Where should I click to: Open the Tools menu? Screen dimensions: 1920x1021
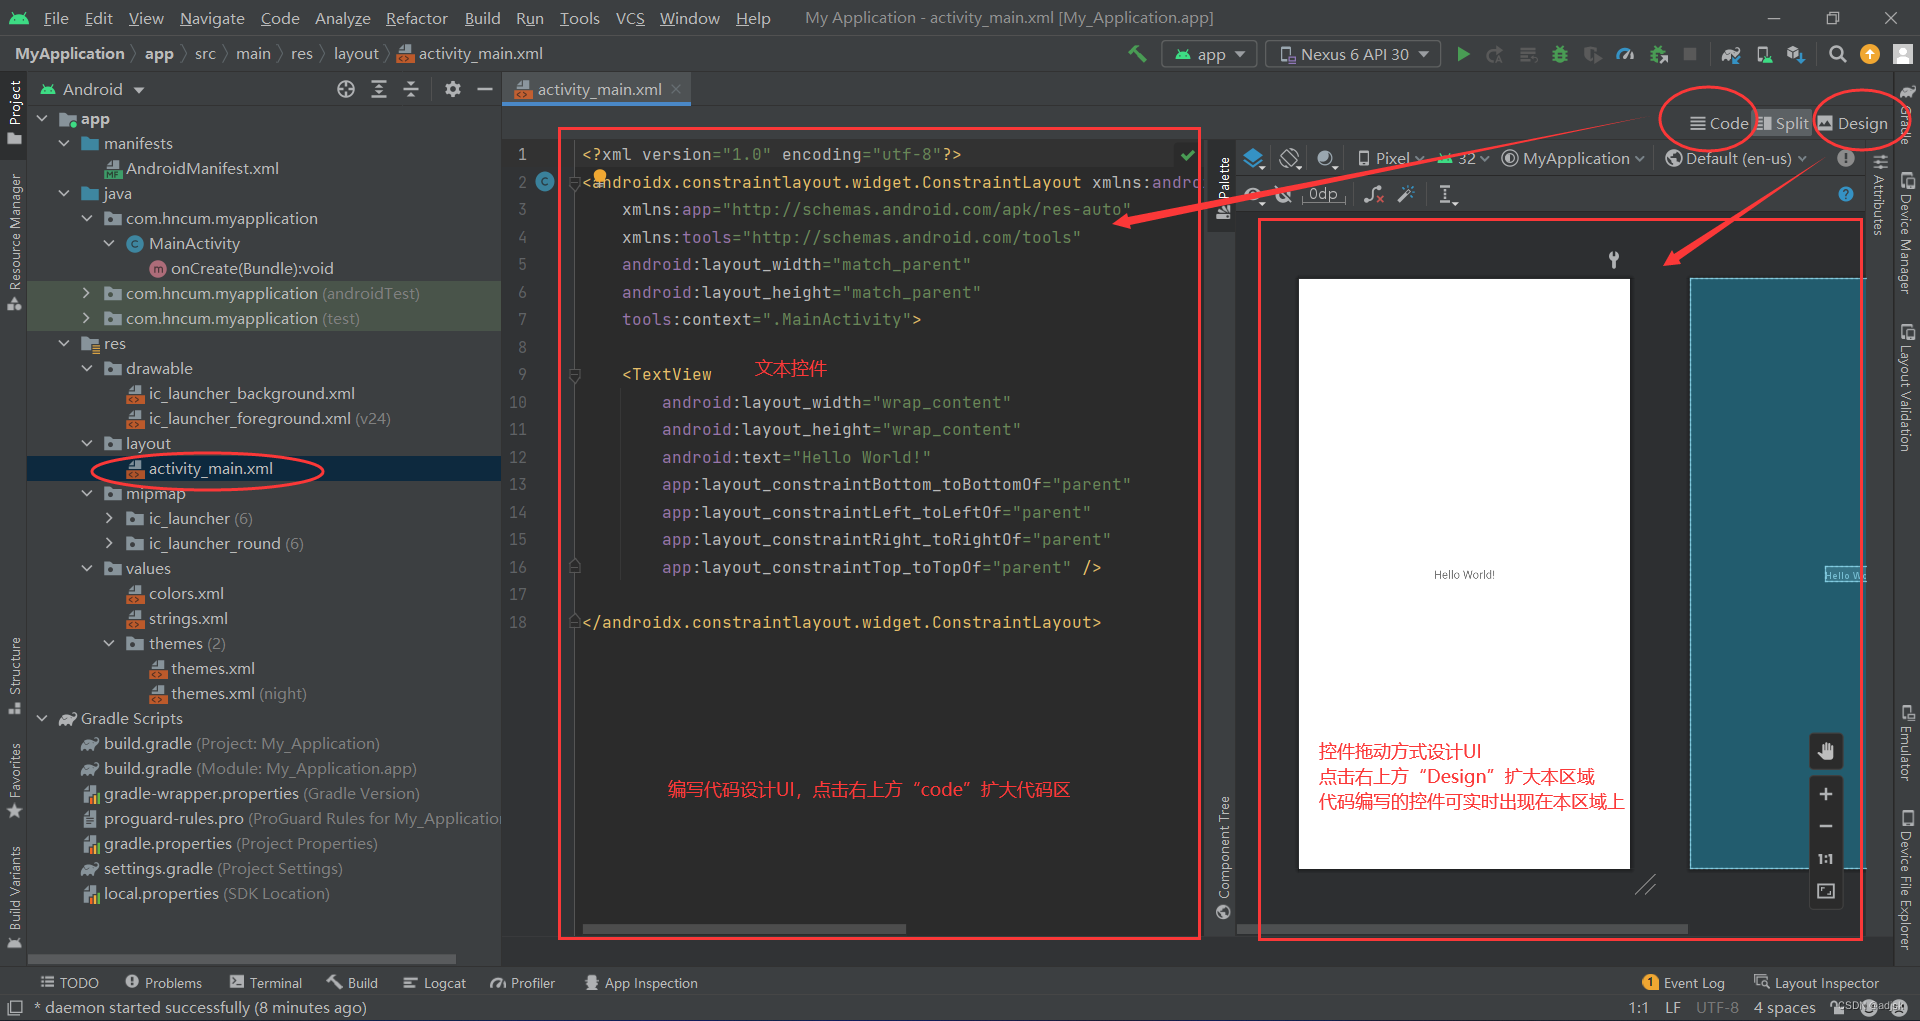pos(579,18)
